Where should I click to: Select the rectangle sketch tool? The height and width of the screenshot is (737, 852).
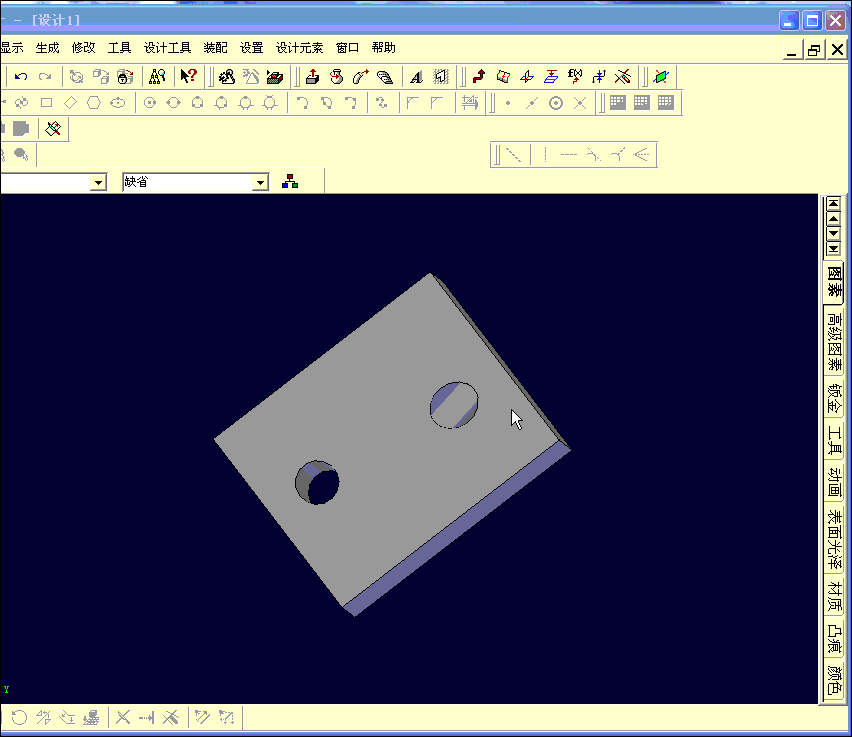[47, 103]
